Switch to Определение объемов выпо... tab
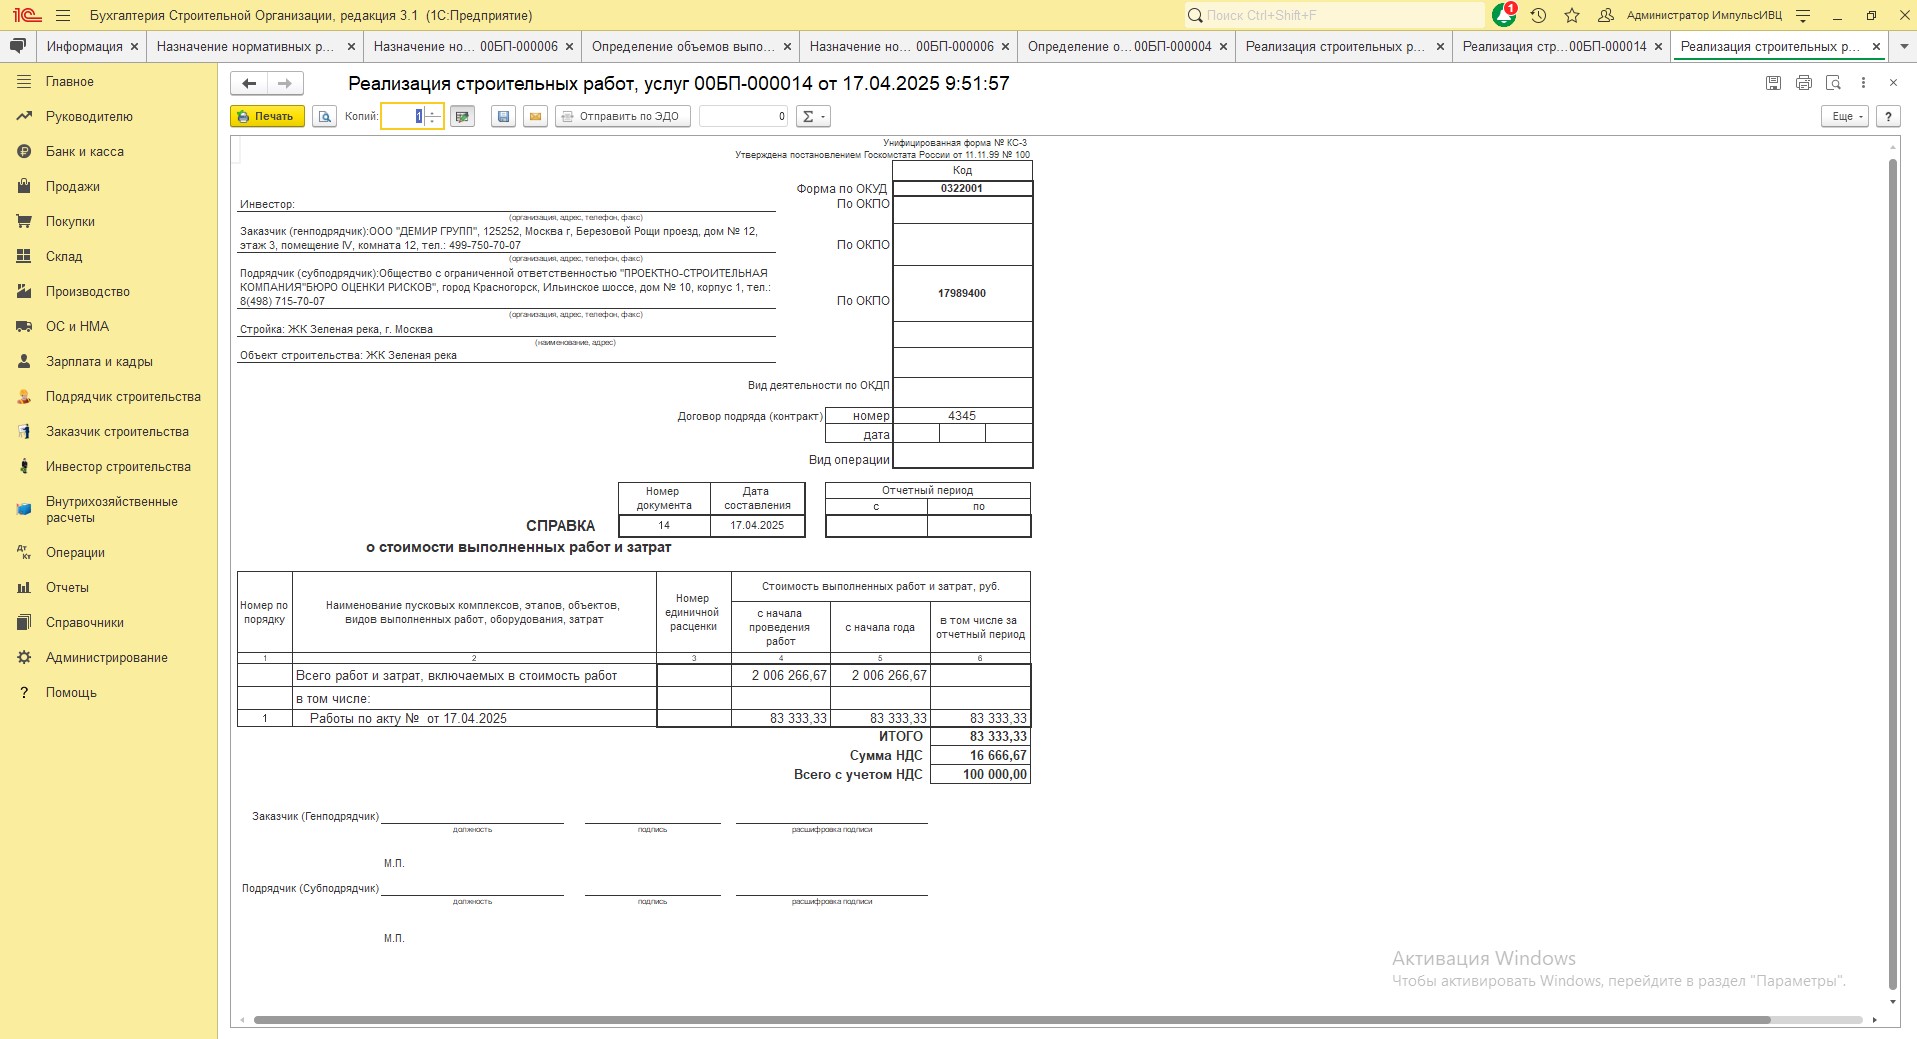Screen dimensions: 1917x1039 [683, 46]
